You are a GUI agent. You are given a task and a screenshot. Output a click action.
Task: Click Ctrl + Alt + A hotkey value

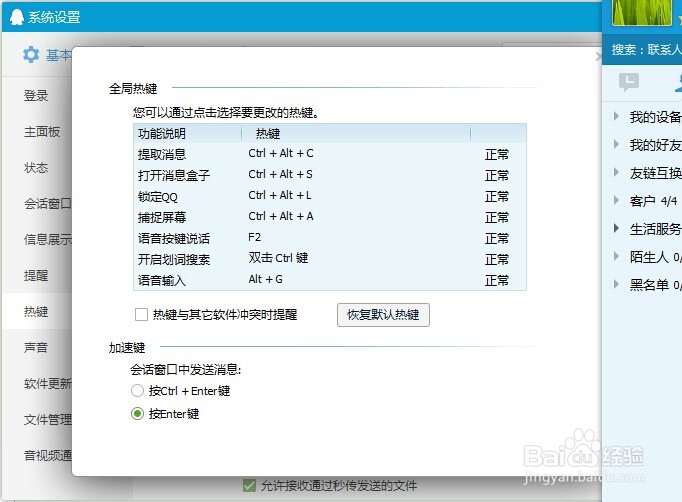click(281, 216)
